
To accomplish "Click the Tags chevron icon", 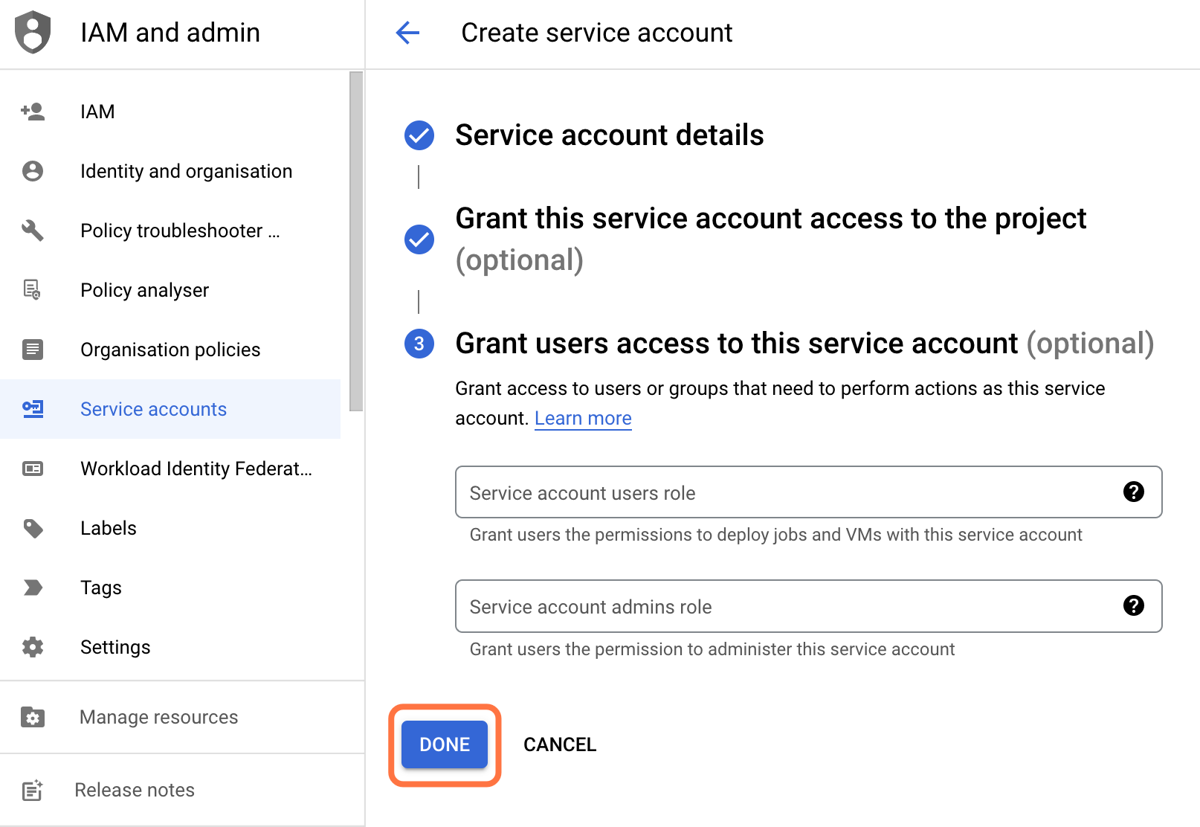I will click(x=33, y=588).
